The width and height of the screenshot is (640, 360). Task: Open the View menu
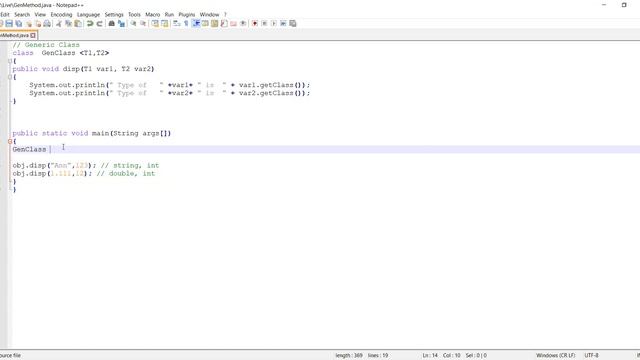pos(40,14)
